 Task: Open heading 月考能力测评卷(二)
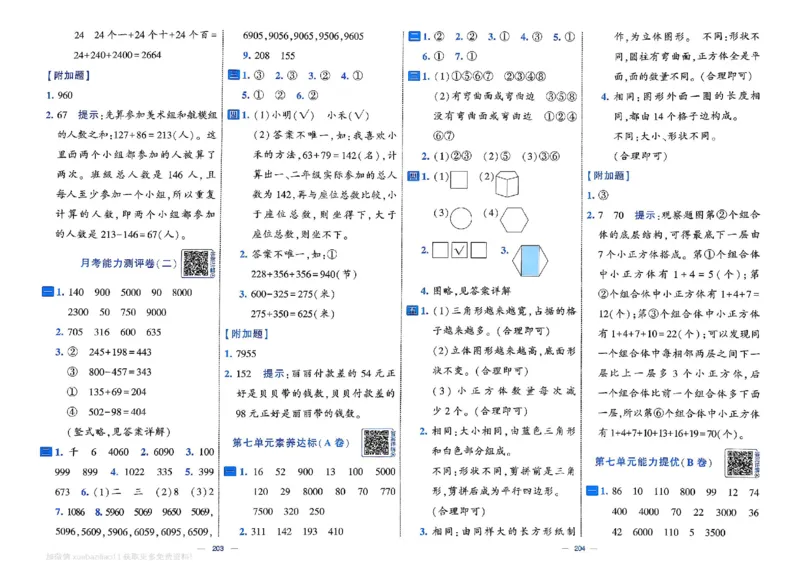click(129, 263)
